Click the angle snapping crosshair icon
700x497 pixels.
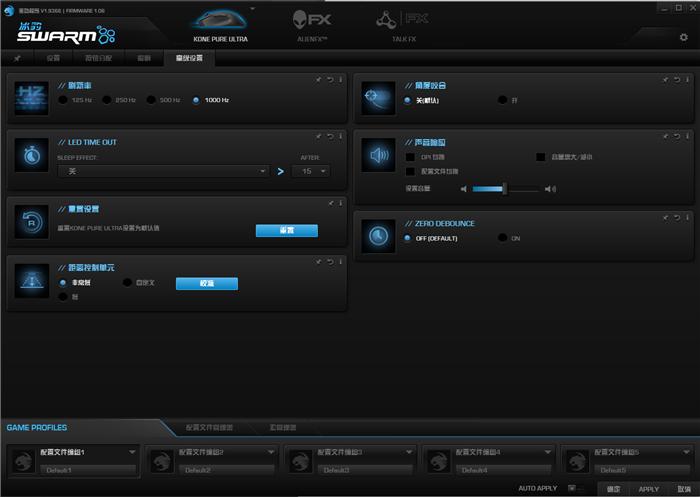(378, 98)
